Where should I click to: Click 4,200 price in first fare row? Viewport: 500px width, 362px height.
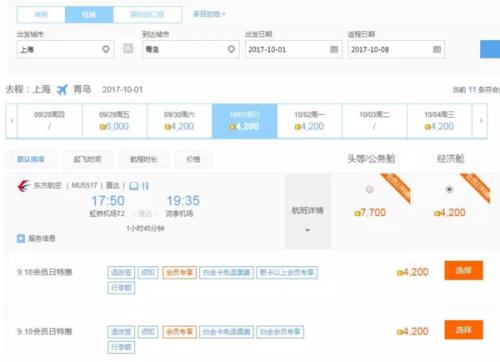coord(413,272)
